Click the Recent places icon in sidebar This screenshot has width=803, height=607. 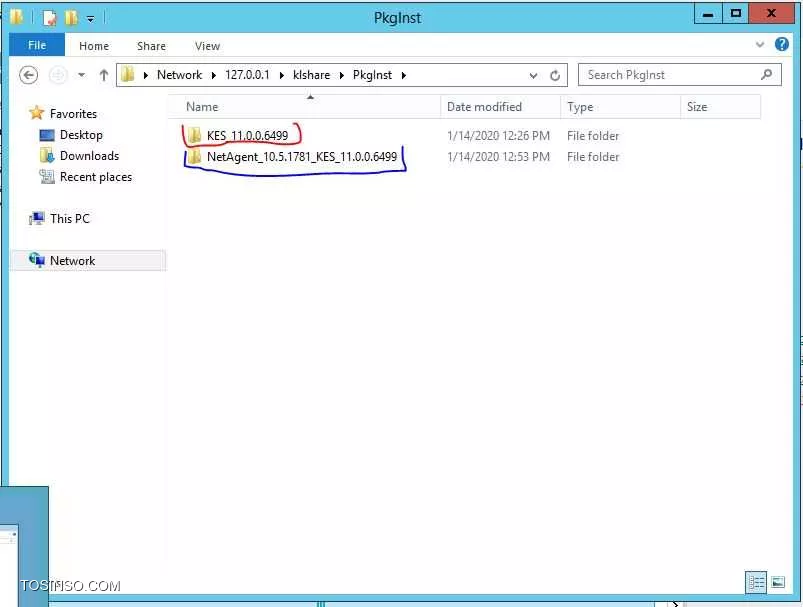(x=47, y=177)
